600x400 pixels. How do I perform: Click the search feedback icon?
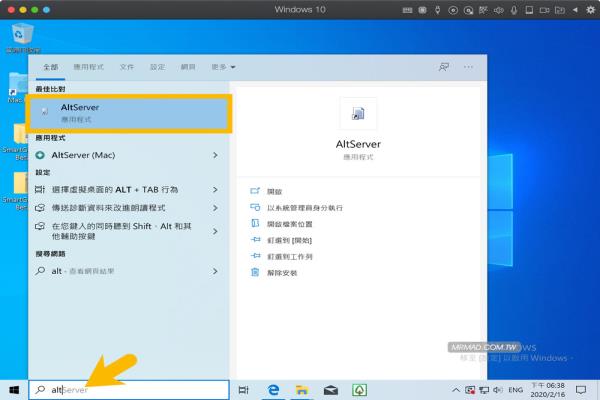(444, 67)
